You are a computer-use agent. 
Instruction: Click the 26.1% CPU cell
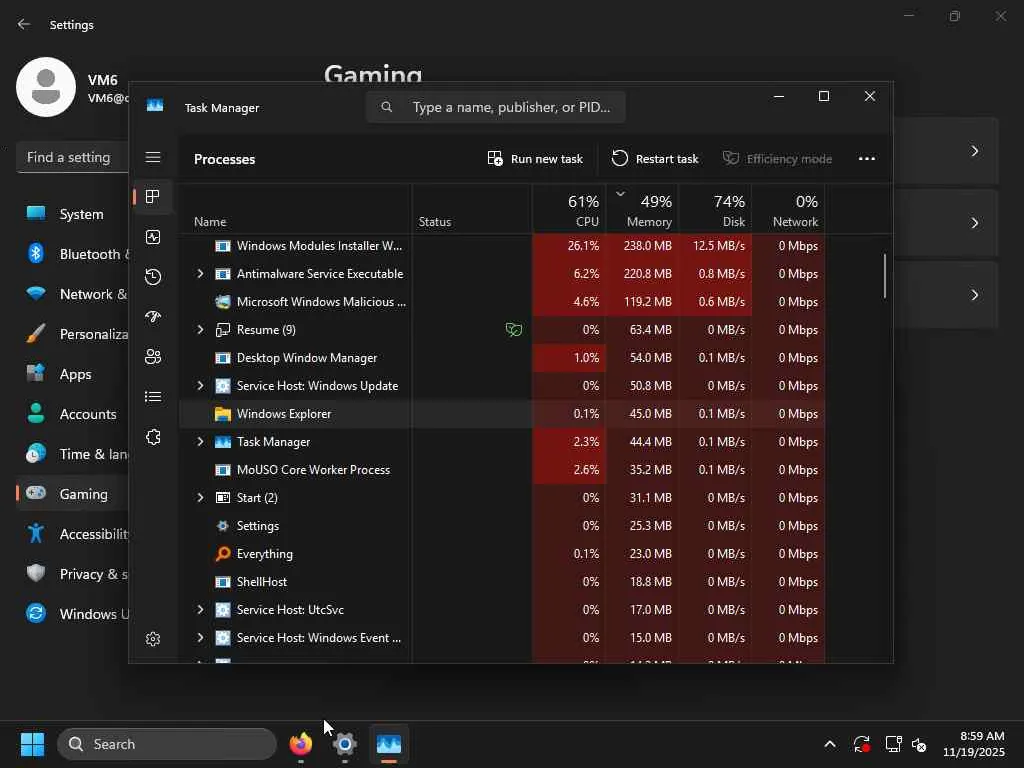569,246
